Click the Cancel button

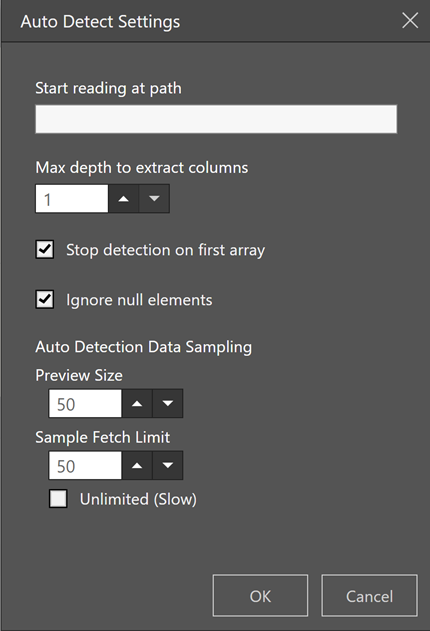point(369,596)
